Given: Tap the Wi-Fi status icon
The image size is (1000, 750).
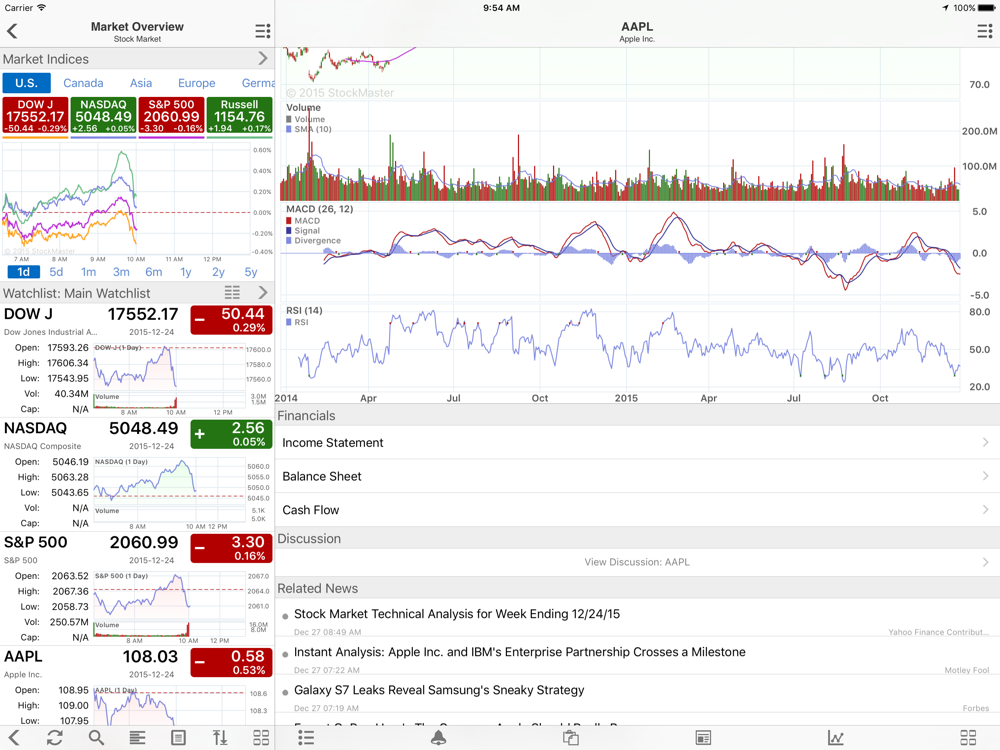Looking at the screenshot, I should coord(42,8).
